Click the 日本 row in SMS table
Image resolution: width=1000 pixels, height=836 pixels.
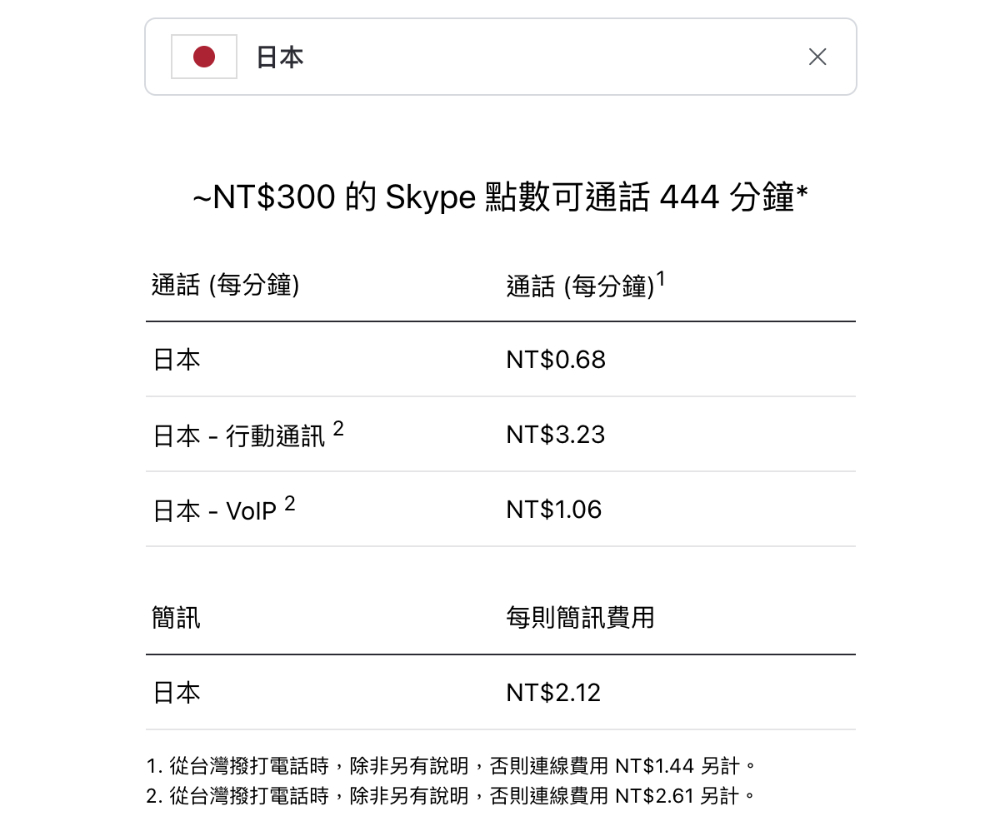click(x=501, y=693)
